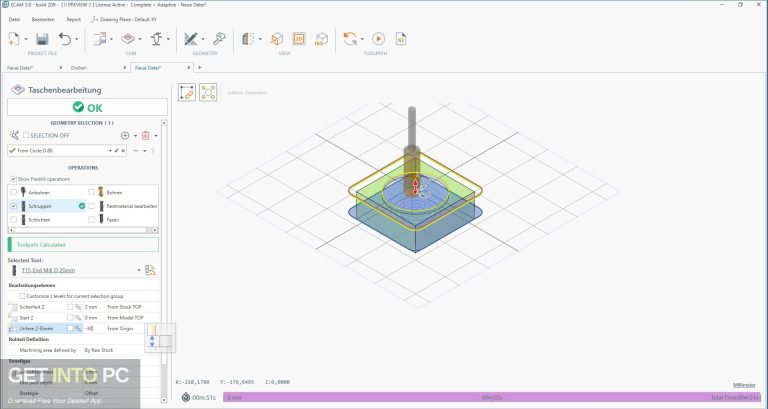The width and height of the screenshot is (768, 409).
Task: Click the Undo arrow icon
Action: pyautogui.click(x=66, y=39)
